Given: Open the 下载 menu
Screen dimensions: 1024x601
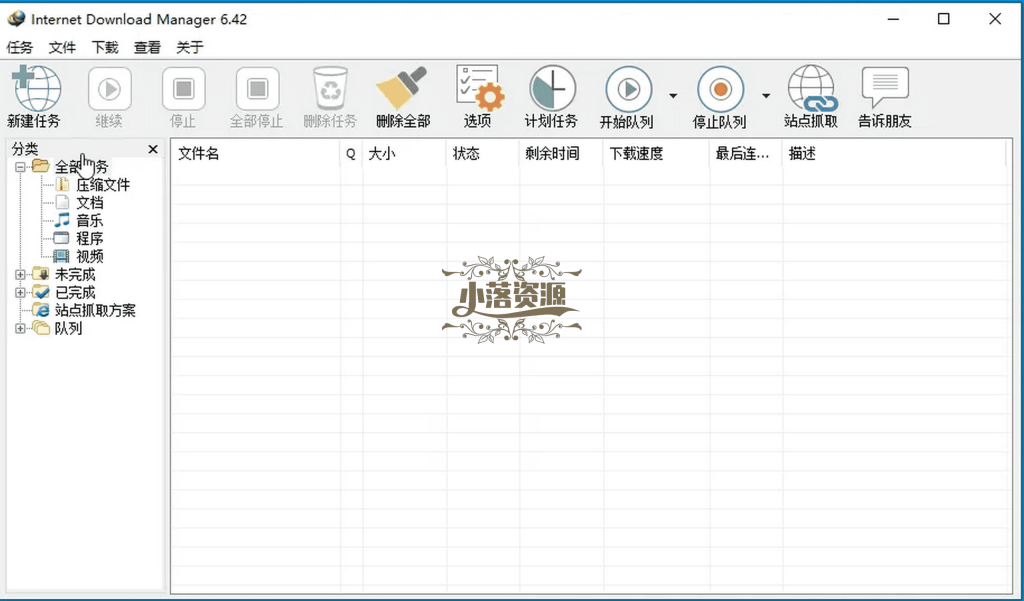Looking at the screenshot, I should point(104,47).
